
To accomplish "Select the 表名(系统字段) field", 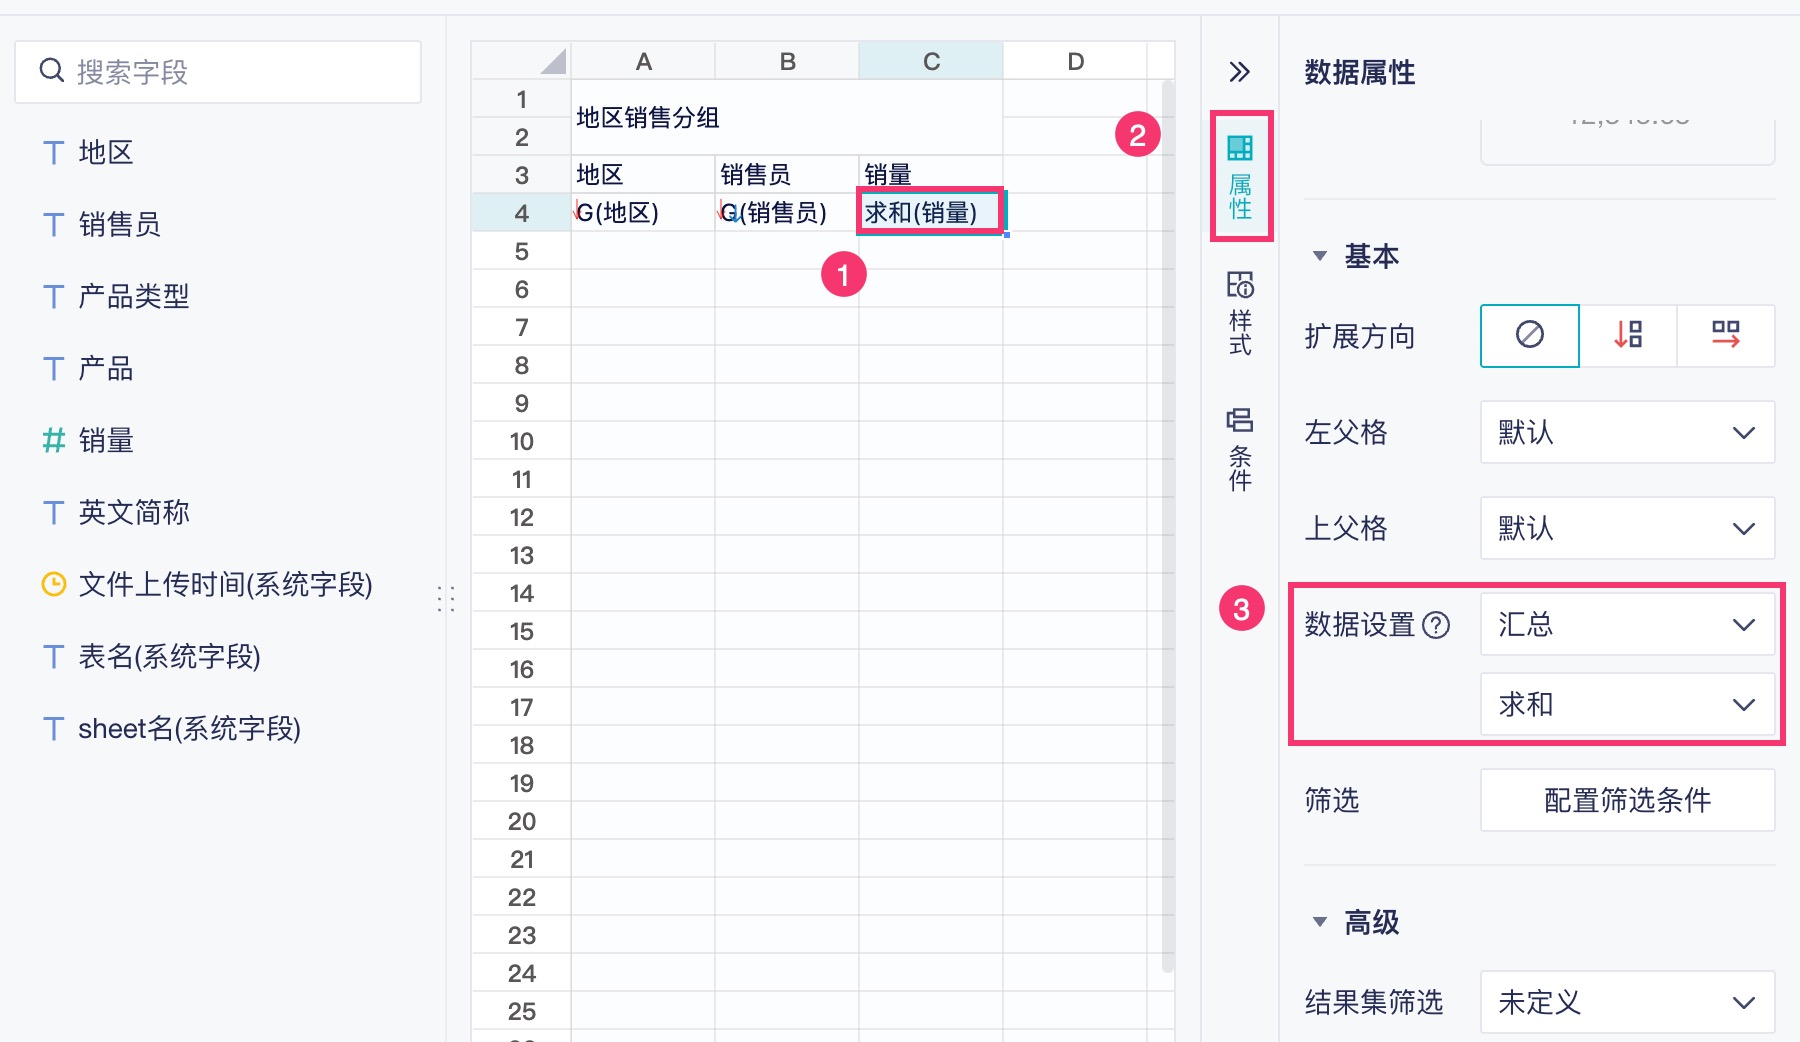I will pos(169,656).
